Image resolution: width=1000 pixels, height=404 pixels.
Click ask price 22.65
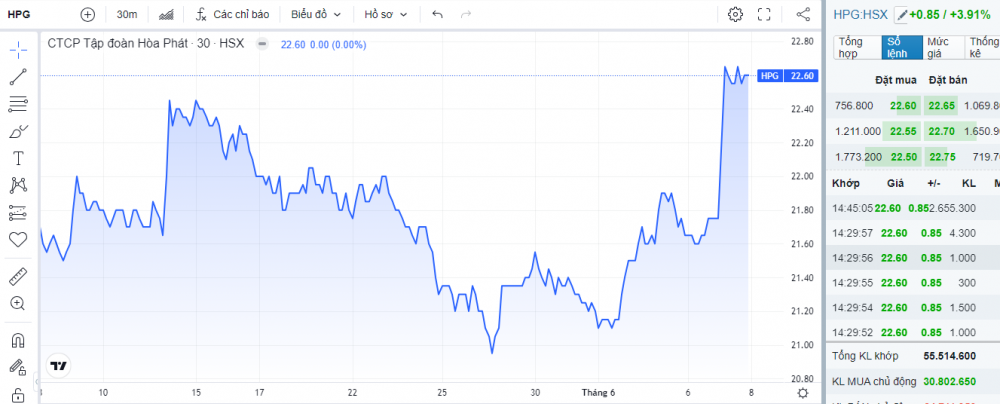pyautogui.click(x=941, y=105)
